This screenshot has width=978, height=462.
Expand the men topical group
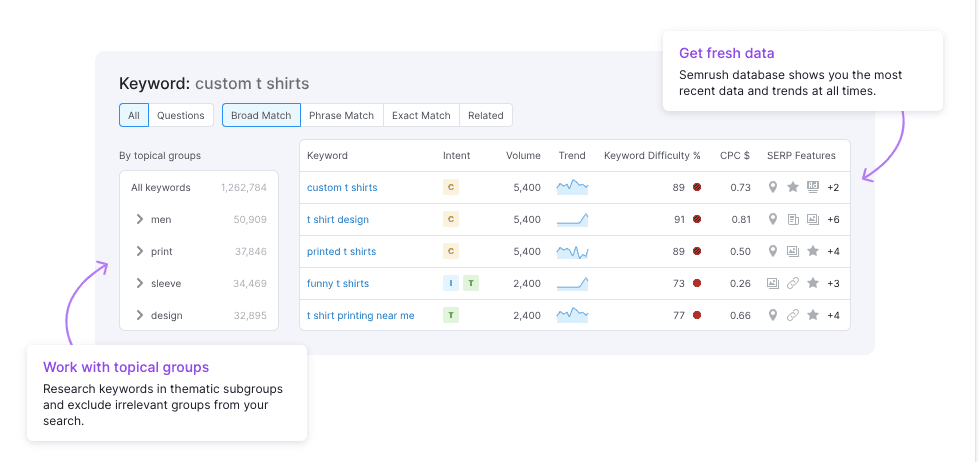140,219
